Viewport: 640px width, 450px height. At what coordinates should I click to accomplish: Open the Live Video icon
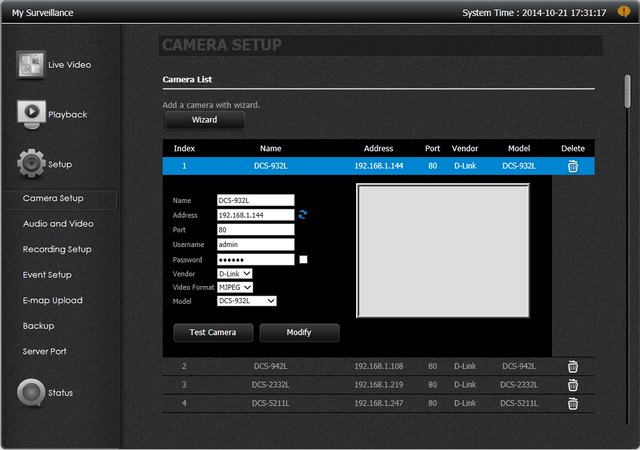31,65
